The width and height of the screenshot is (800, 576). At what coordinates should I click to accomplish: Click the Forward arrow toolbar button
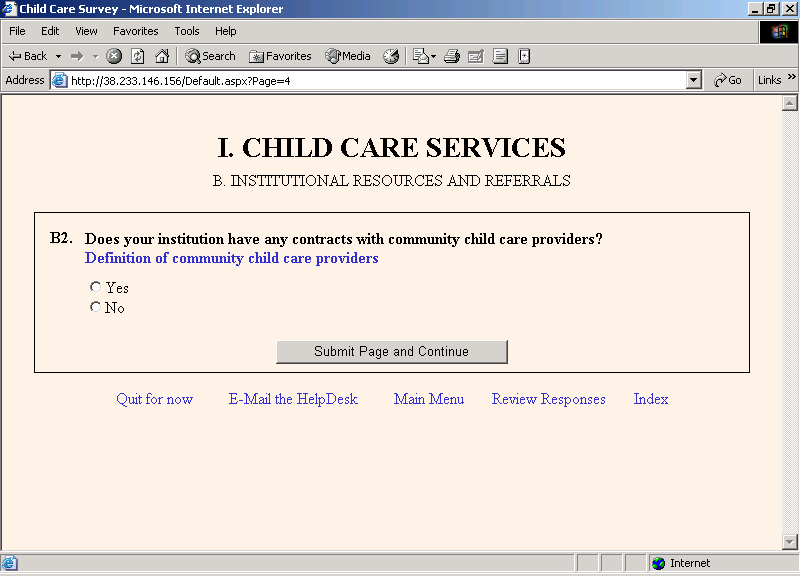[77, 56]
